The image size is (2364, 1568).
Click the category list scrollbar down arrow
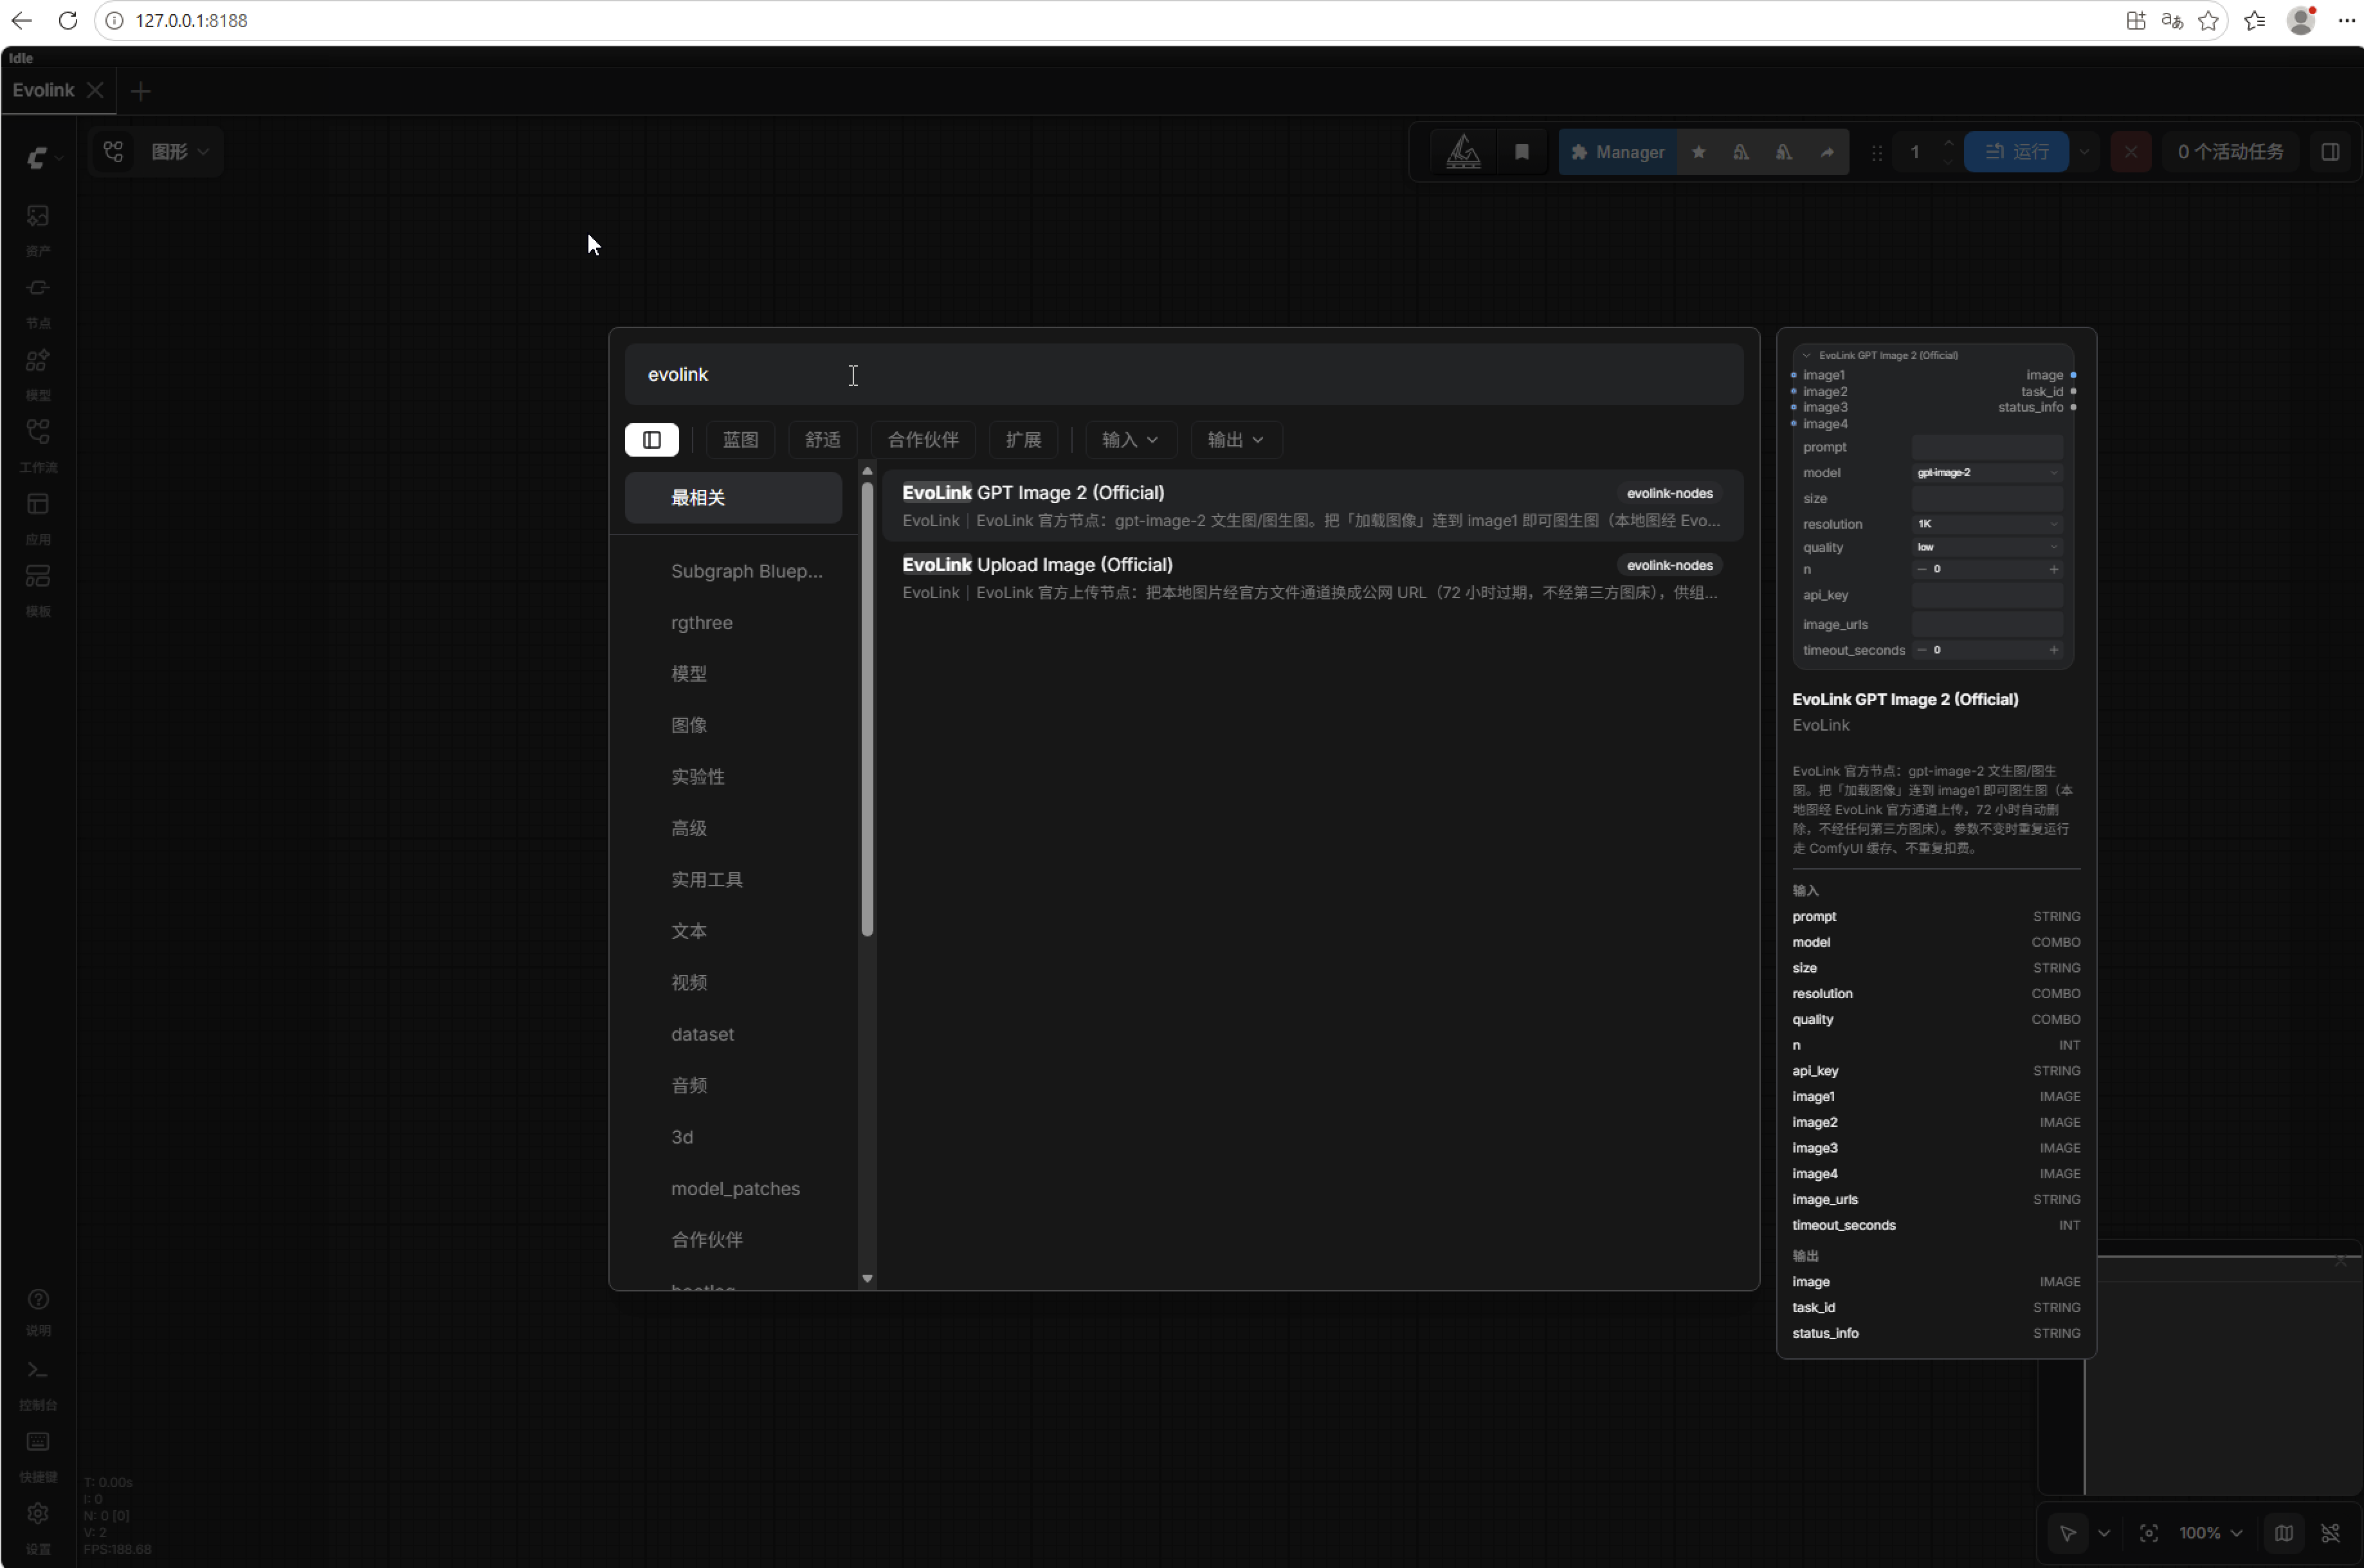point(867,1279)
